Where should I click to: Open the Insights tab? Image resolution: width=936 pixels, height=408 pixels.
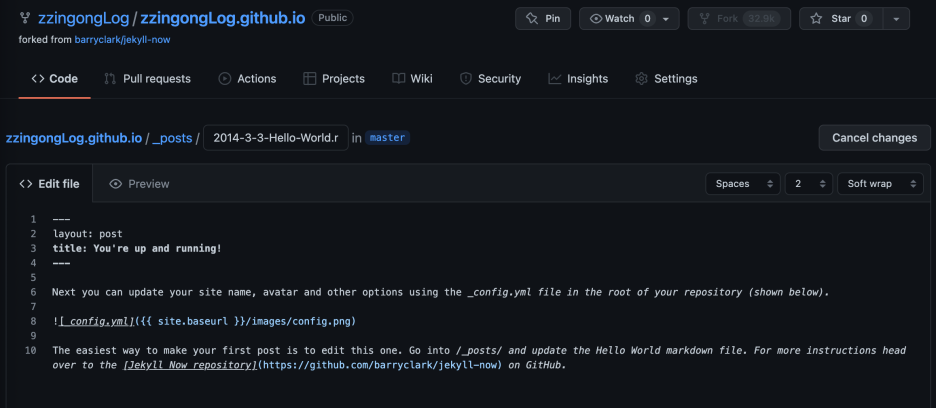point(578,79)
